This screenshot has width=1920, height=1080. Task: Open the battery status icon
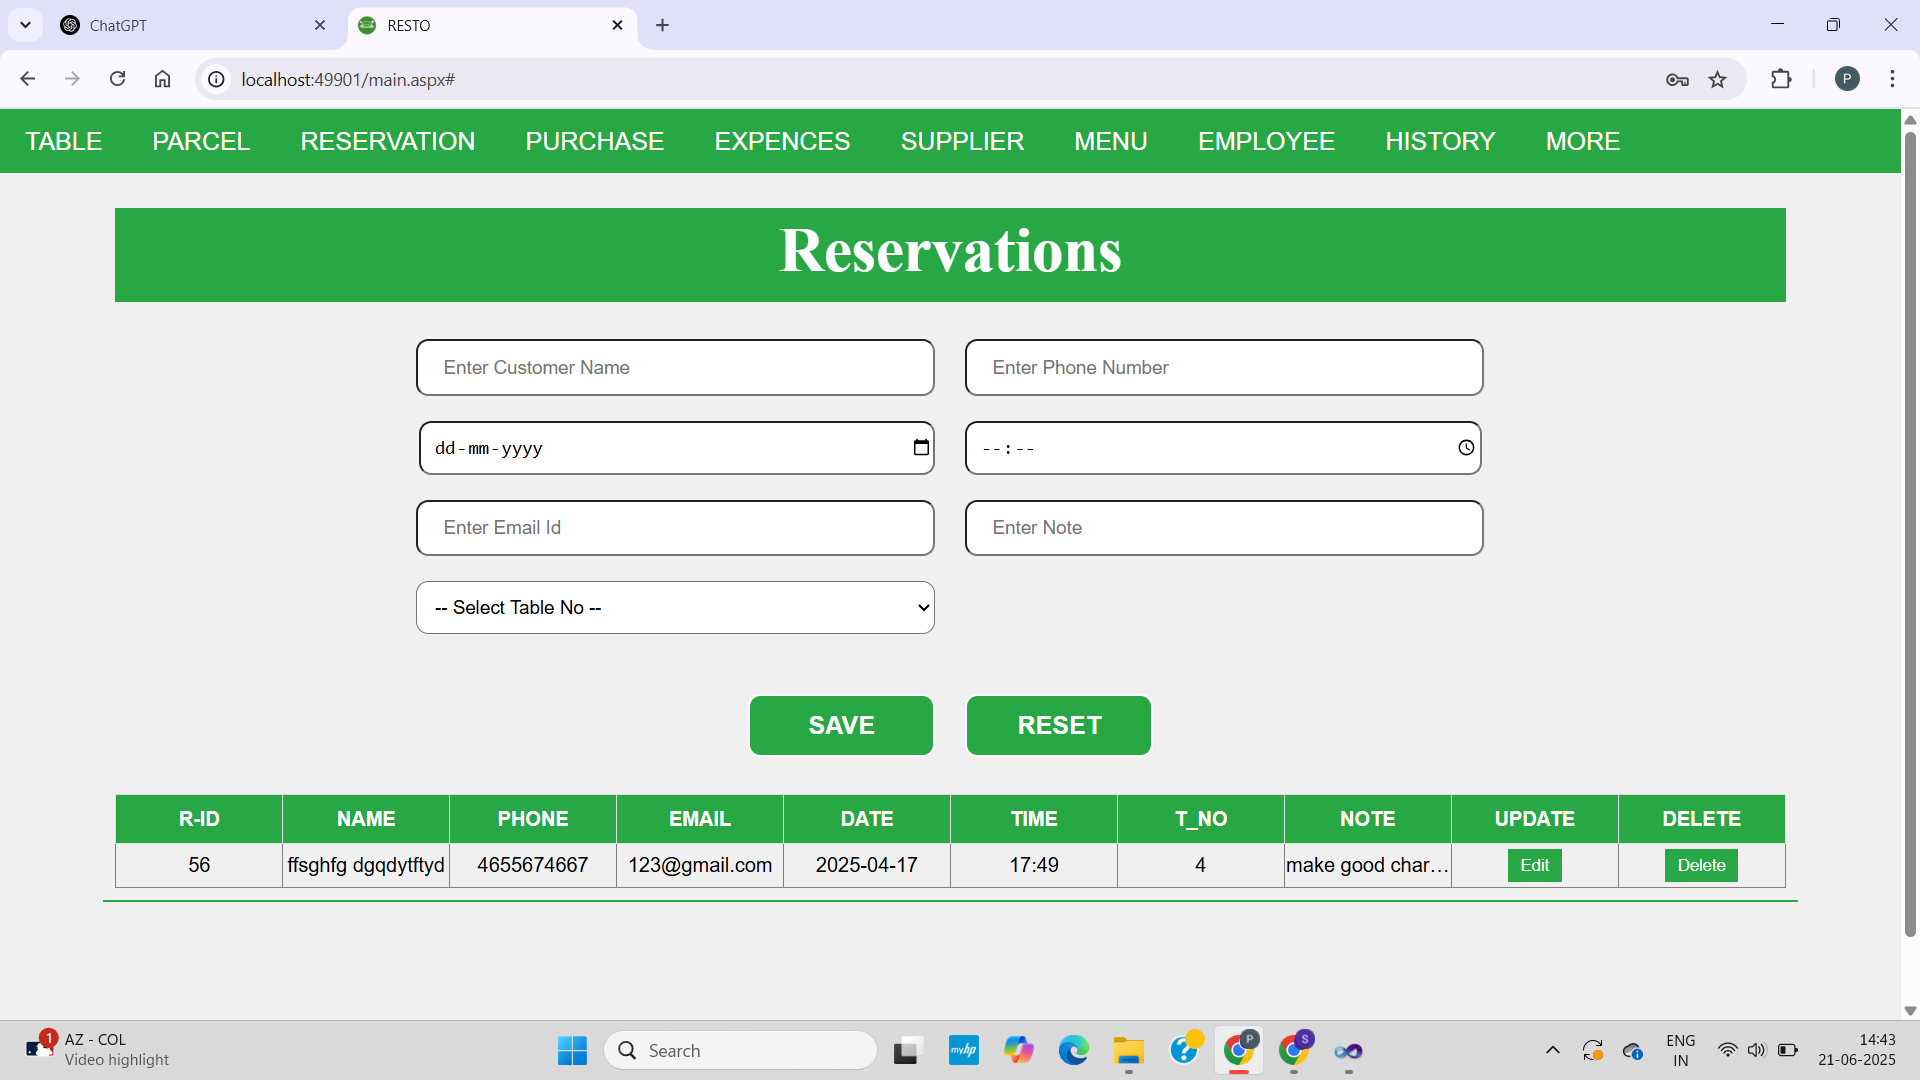[x=1788, y=1050]
